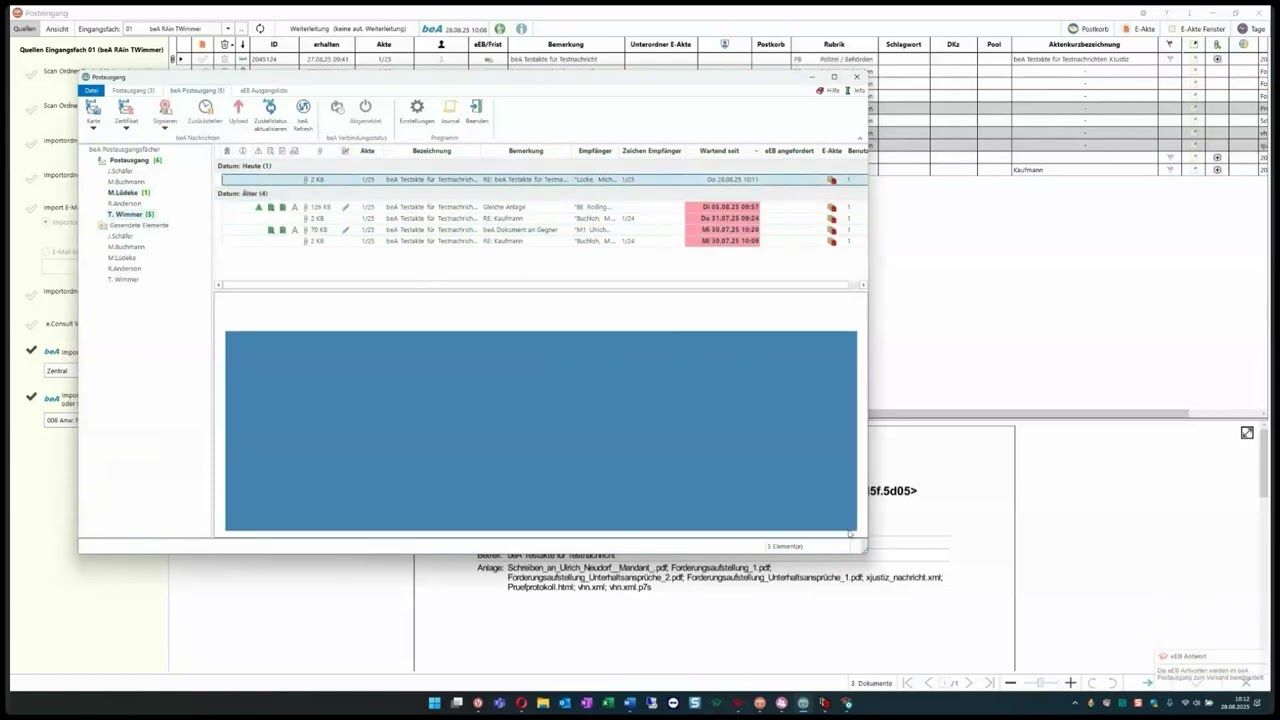Click the beA Refresh icon

[x=303, y=107]
